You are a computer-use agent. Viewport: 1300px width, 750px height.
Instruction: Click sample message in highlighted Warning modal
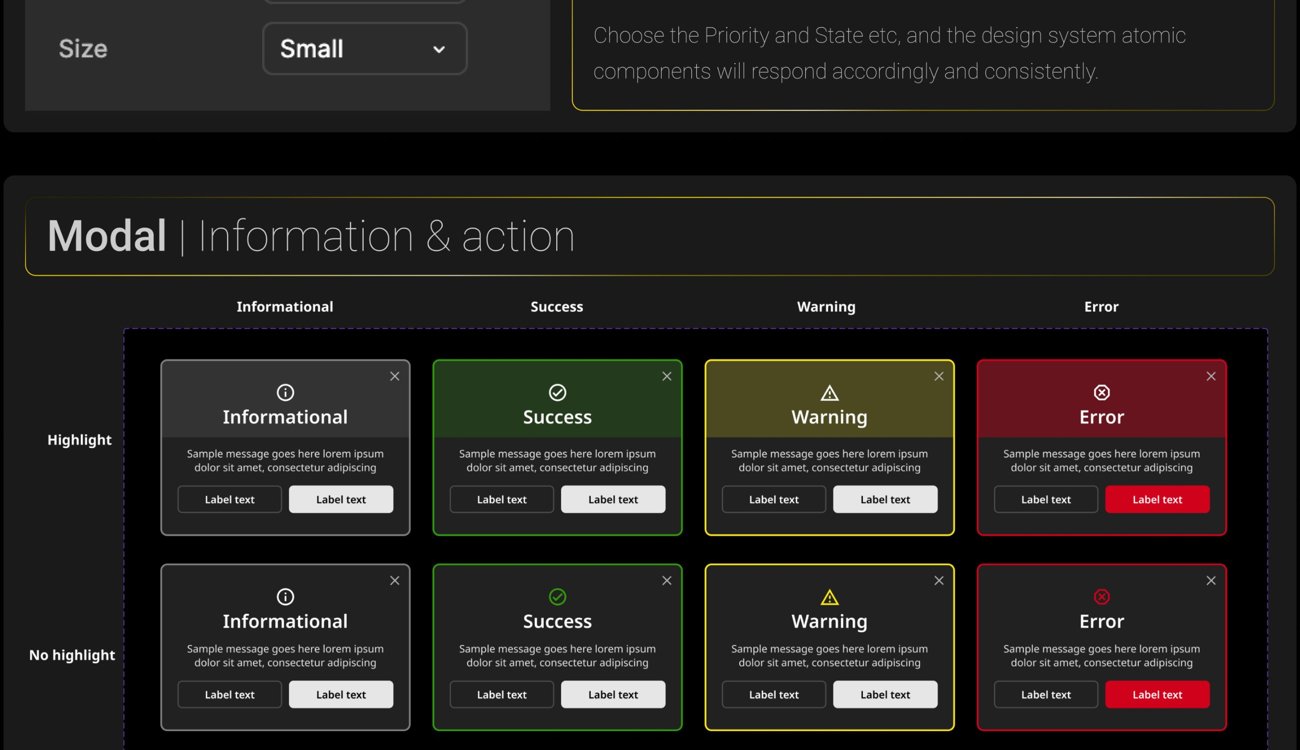[x=829, y=460]
